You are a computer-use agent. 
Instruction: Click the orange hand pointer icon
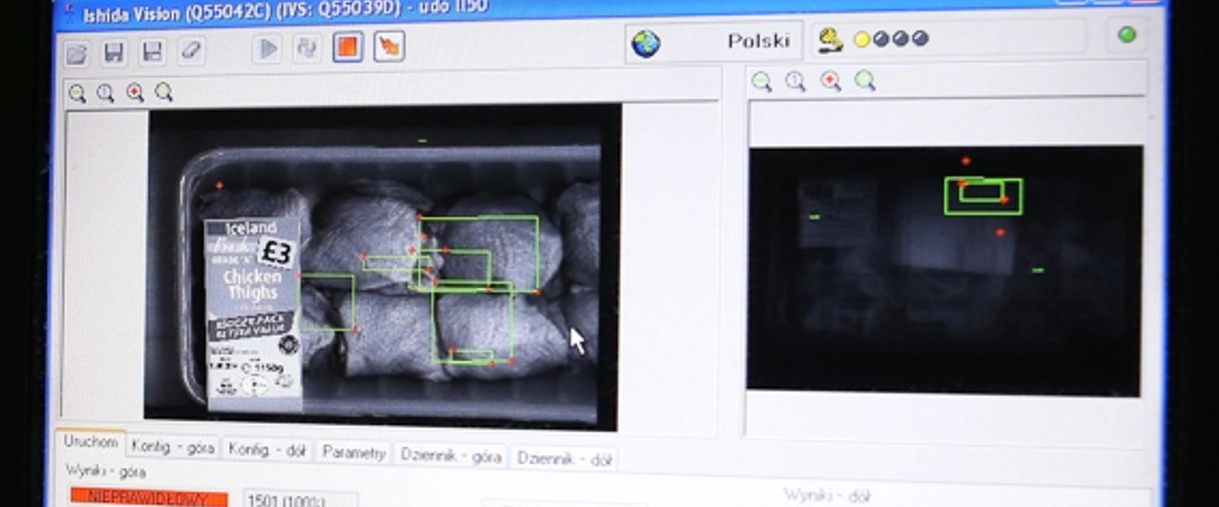(388, 47)
